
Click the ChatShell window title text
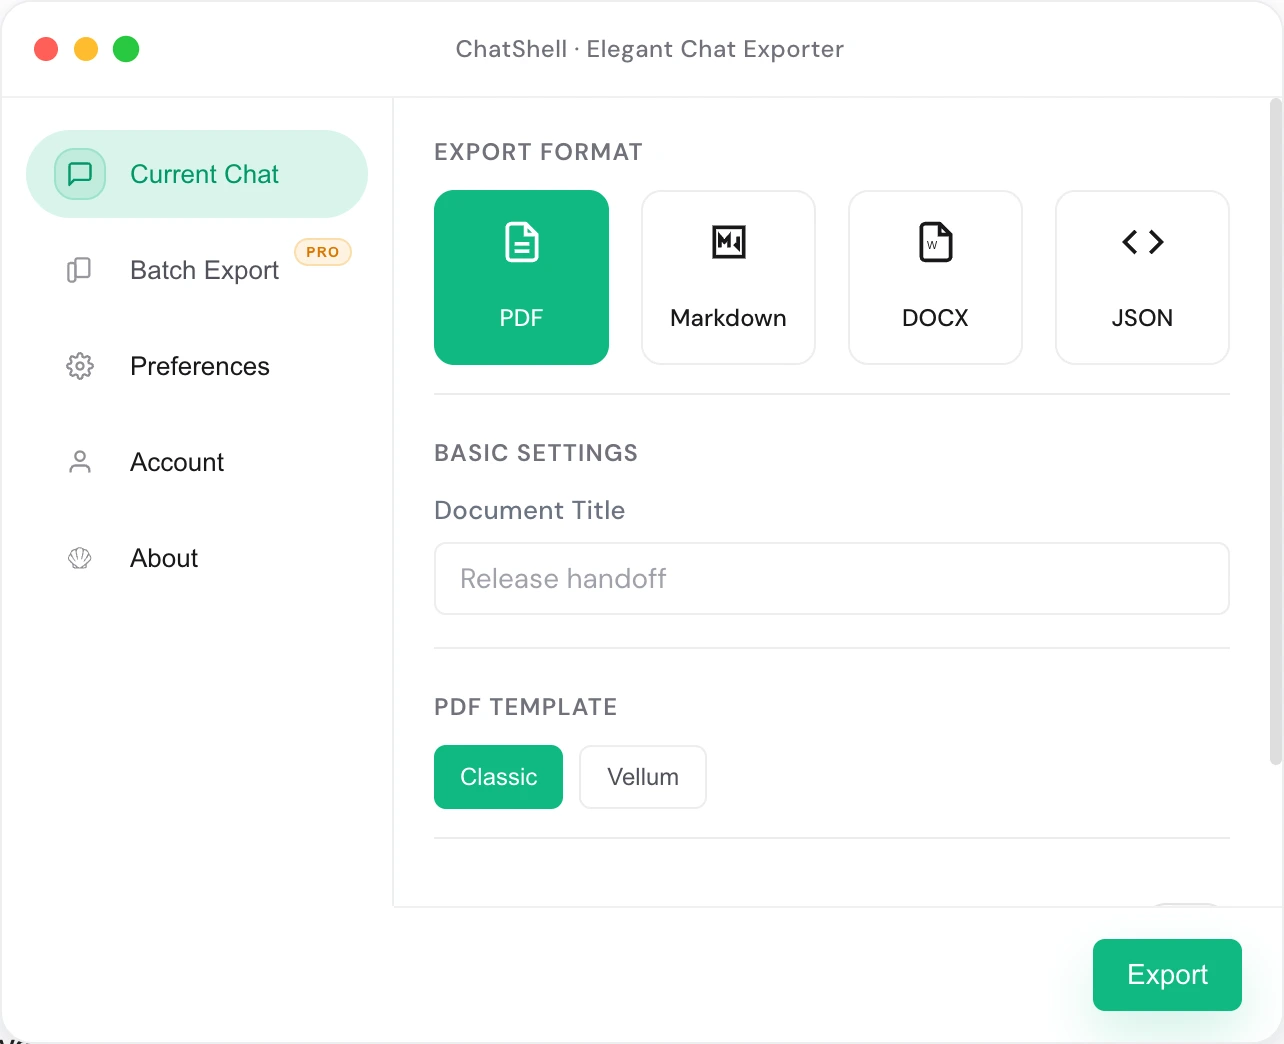650,49
